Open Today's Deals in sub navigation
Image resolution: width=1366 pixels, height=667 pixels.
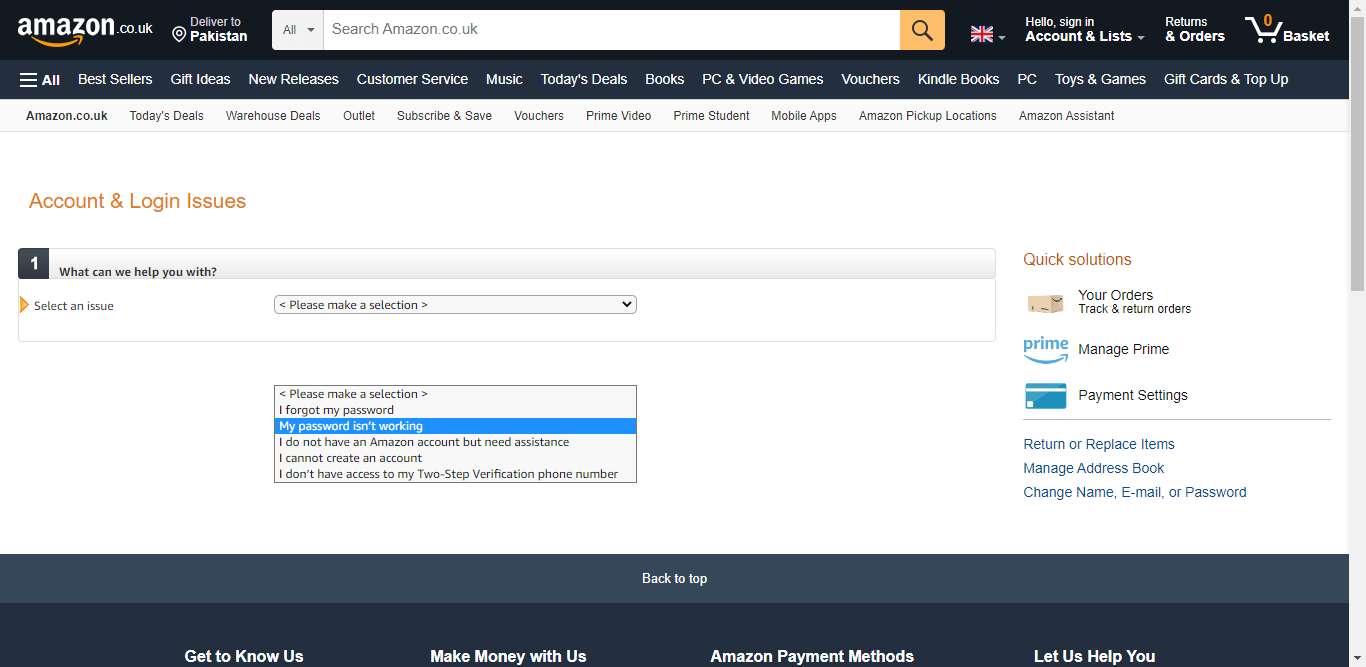tap(166, 116)
